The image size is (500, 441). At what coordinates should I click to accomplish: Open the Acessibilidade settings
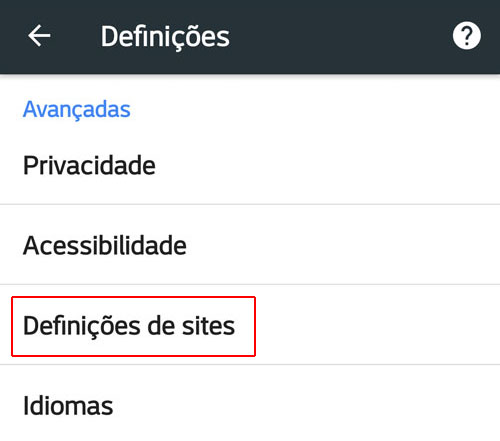click(x=250, y=245)
